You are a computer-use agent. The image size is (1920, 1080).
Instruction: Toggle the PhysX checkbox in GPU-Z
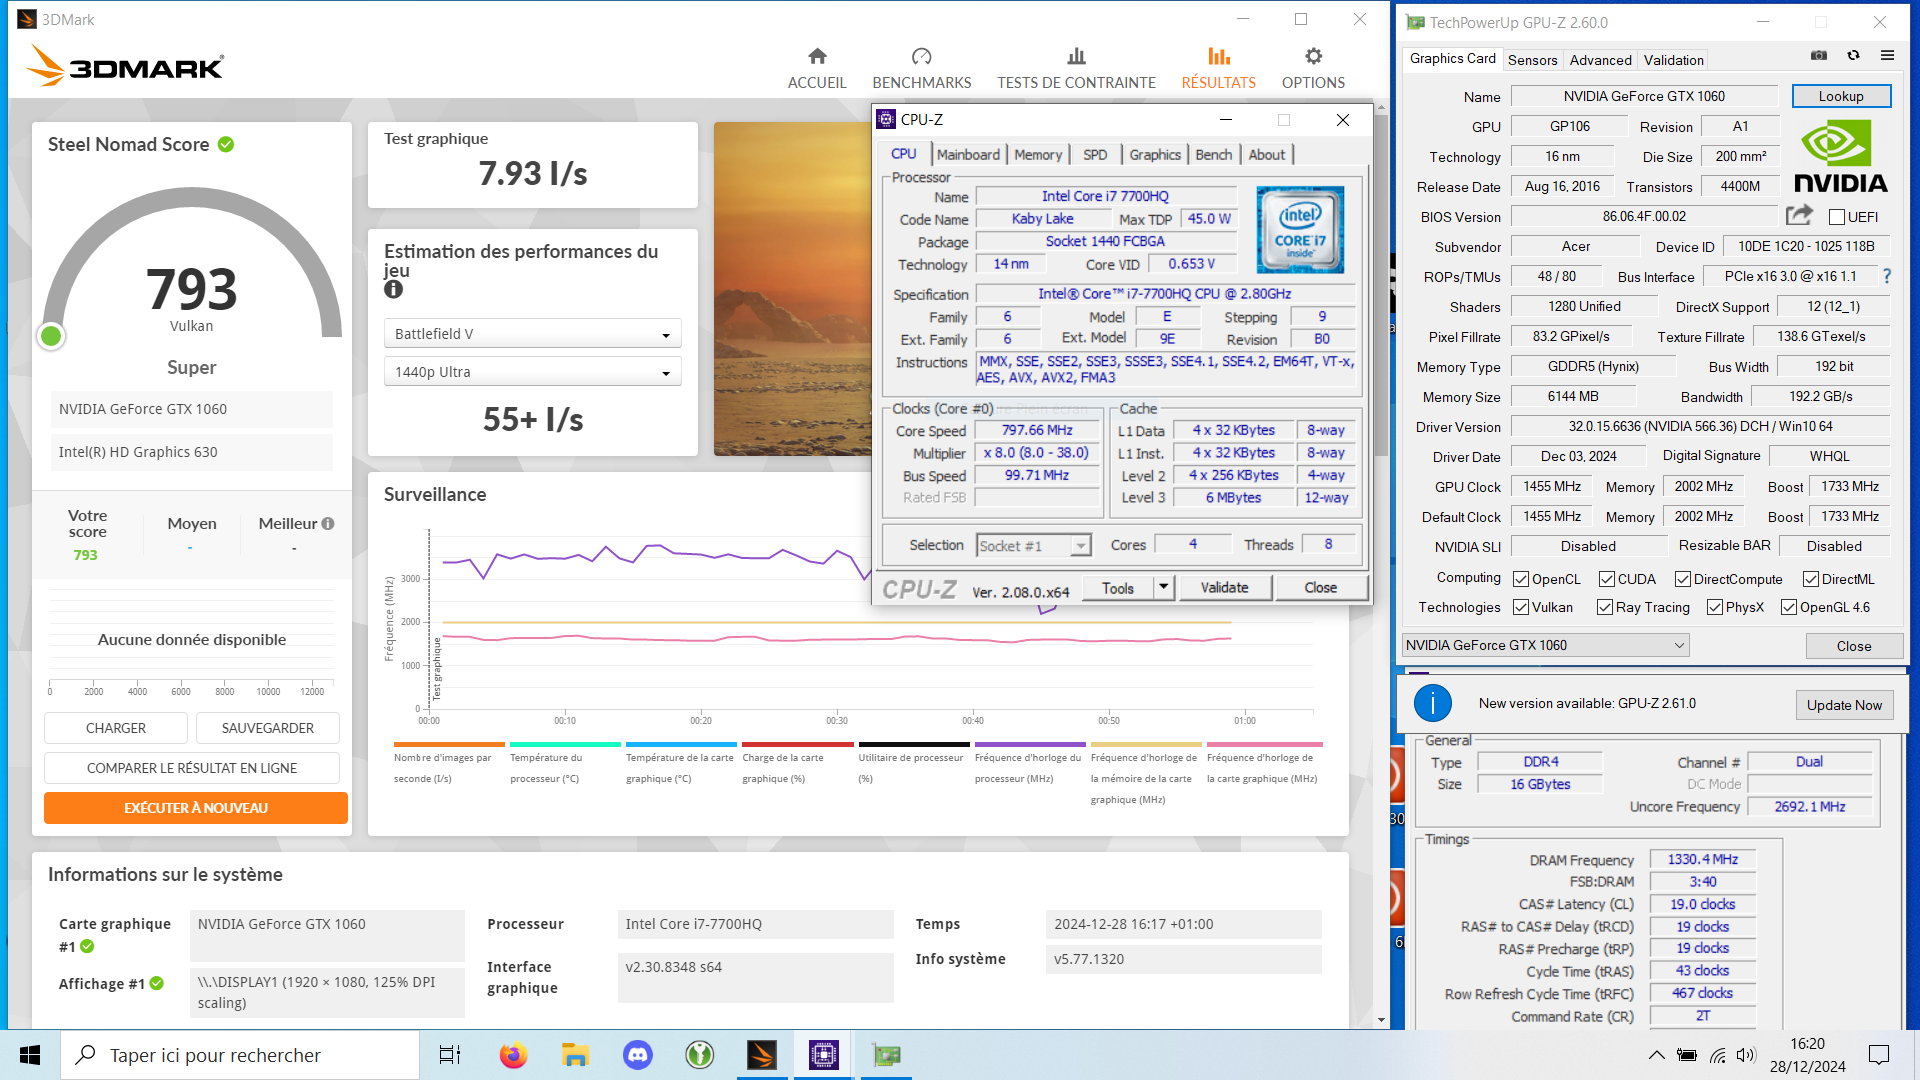click(1715, 607)
